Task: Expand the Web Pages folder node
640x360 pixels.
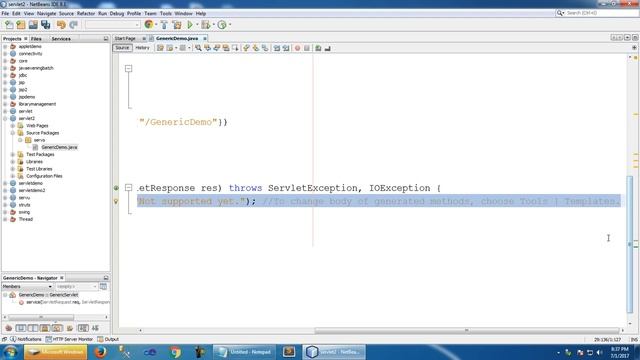Action: [13, 126]
